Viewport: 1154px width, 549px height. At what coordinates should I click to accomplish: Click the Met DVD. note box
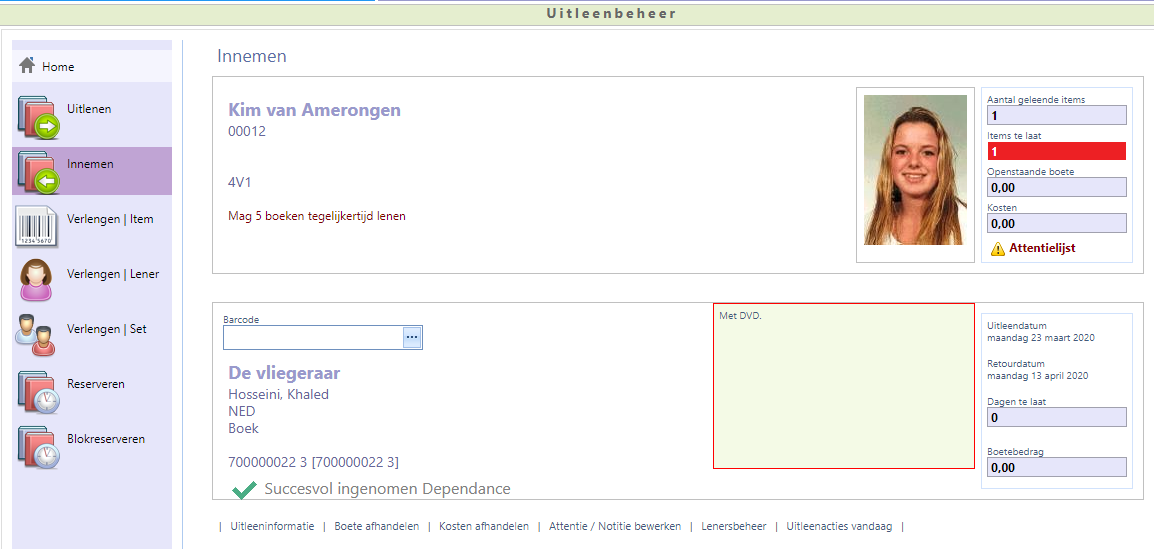[843, 386]
